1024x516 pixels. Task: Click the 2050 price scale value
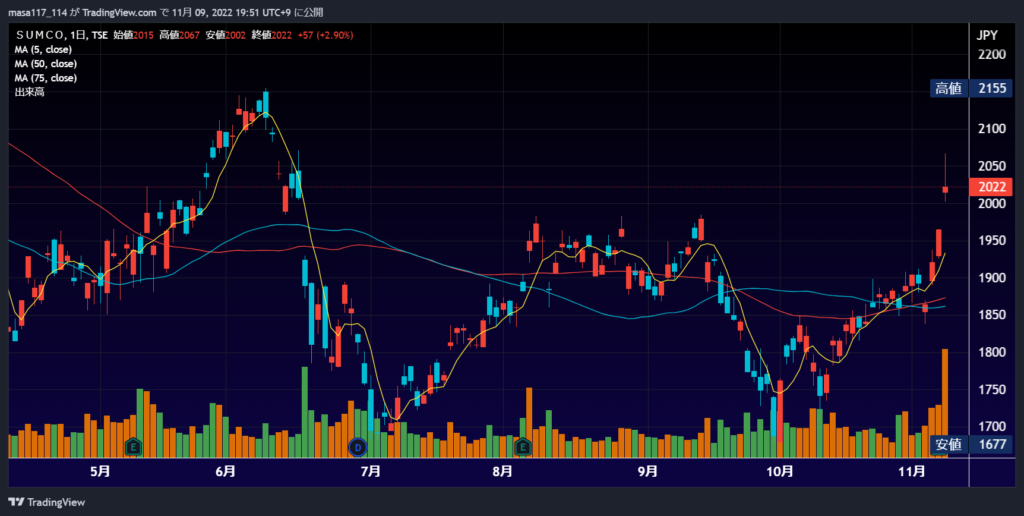[991, 166]
